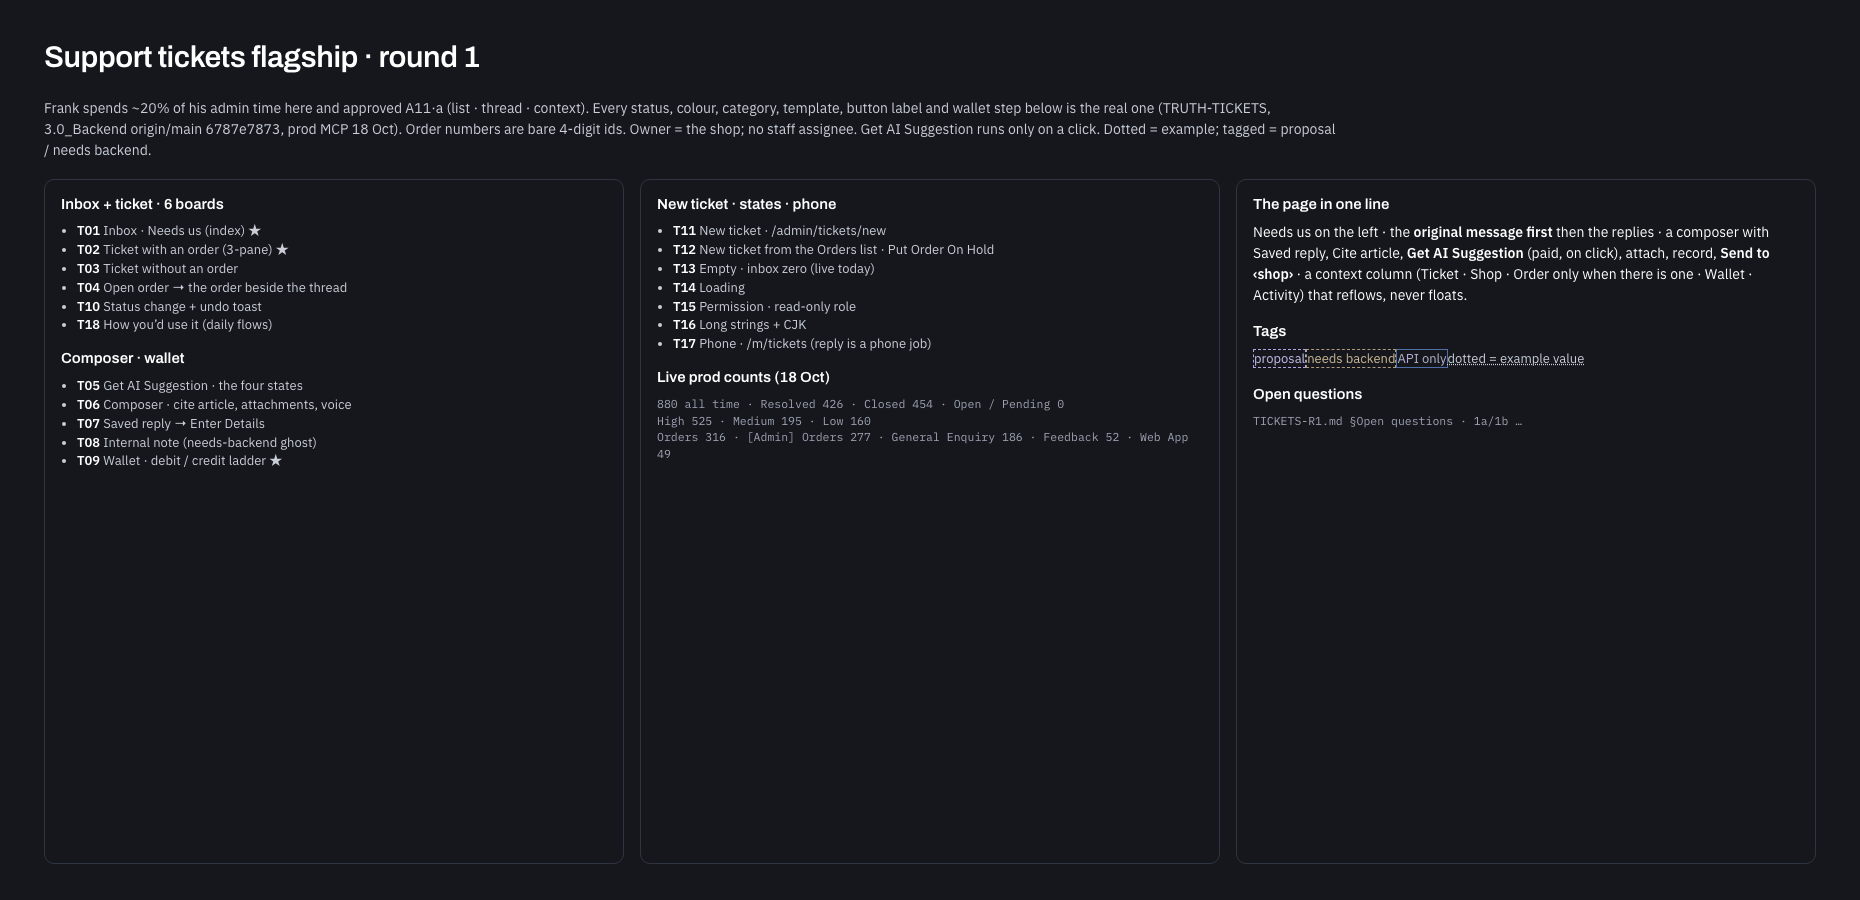Click the 'API only' tag
Screen dimensions: 1860x900
click(1422, 359)
